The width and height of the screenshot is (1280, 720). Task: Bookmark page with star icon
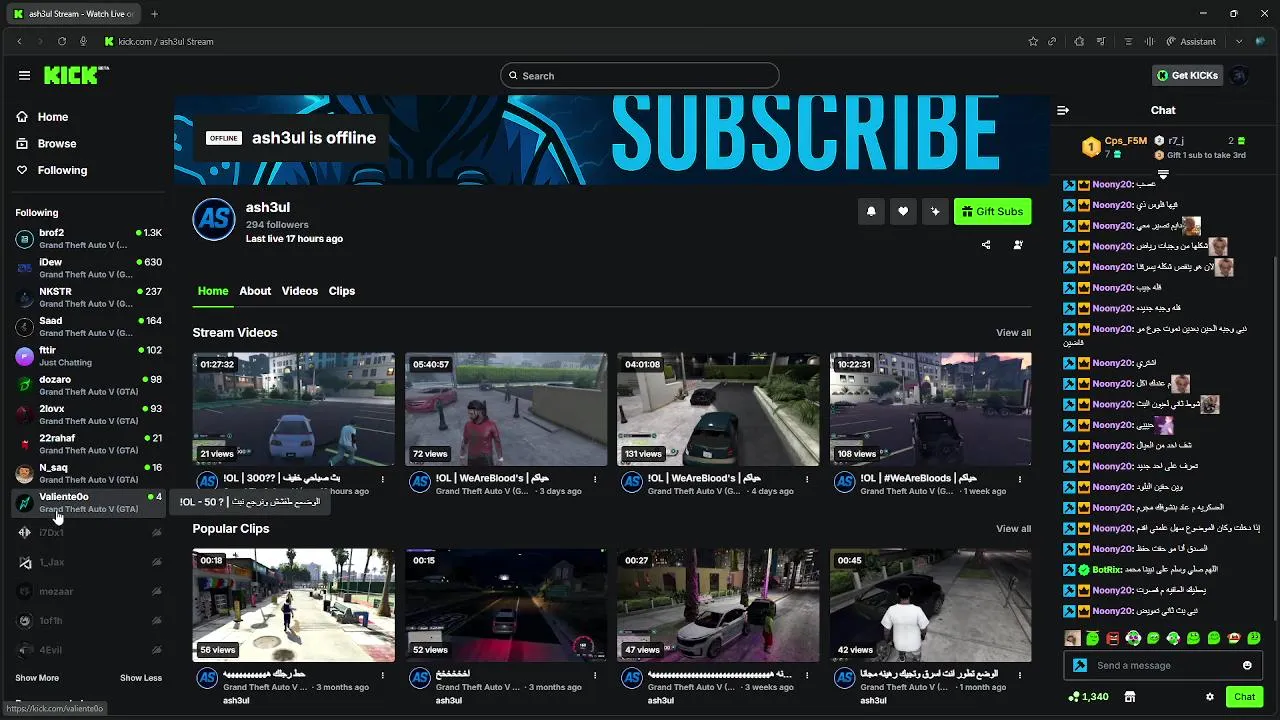tap(1033, 41)
